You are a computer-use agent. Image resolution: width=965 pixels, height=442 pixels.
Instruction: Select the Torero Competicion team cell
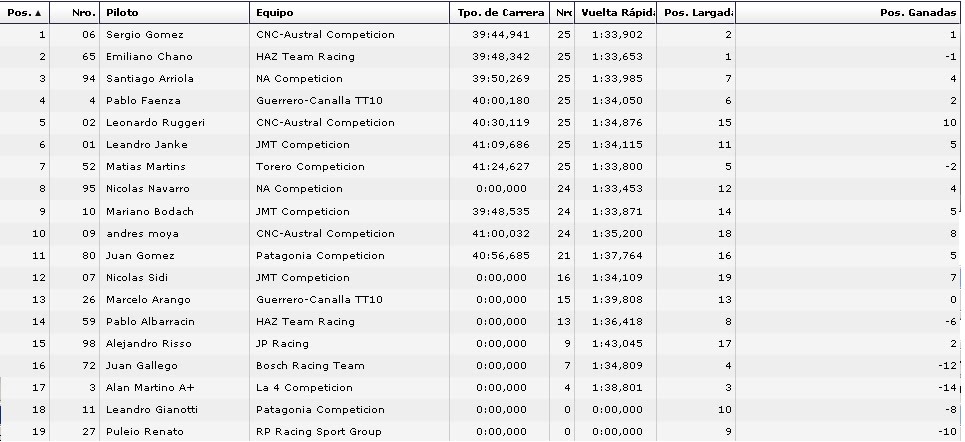pos(310,167)
